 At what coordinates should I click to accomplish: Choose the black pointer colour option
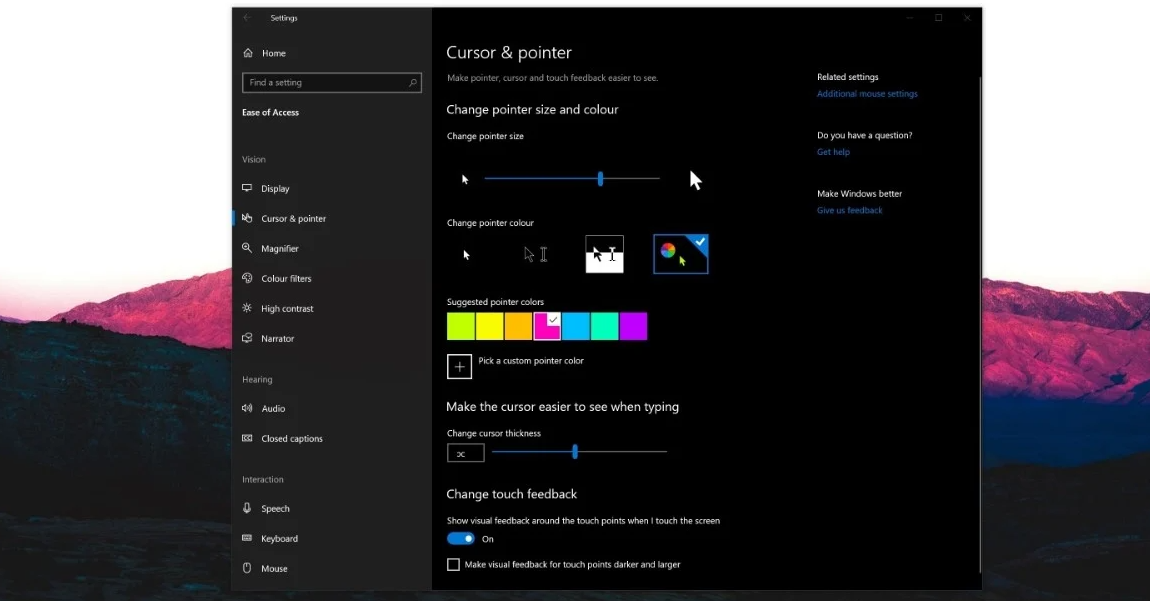point(537,255)
